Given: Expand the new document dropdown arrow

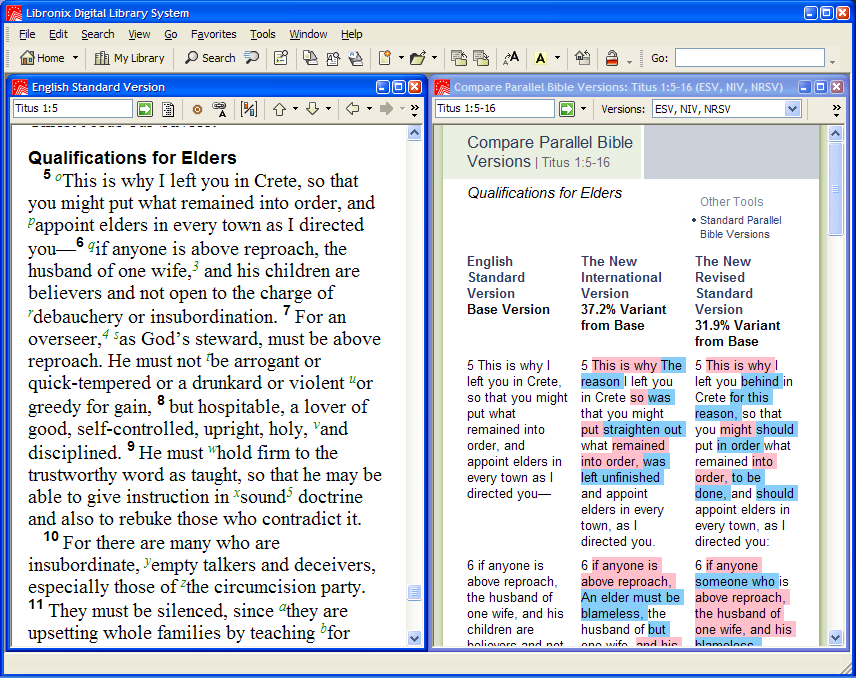Looking at the screenshot, I should (x=401, y=58).
